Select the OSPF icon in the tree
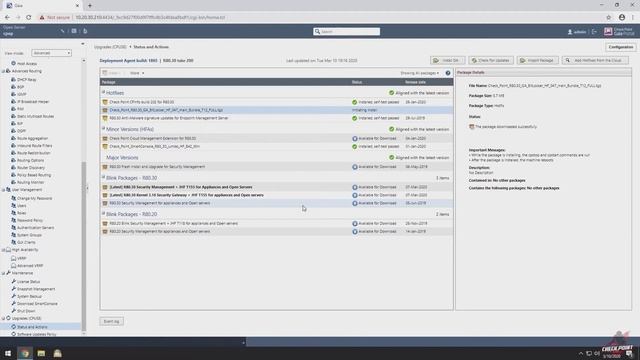 [x=13, y=131]
